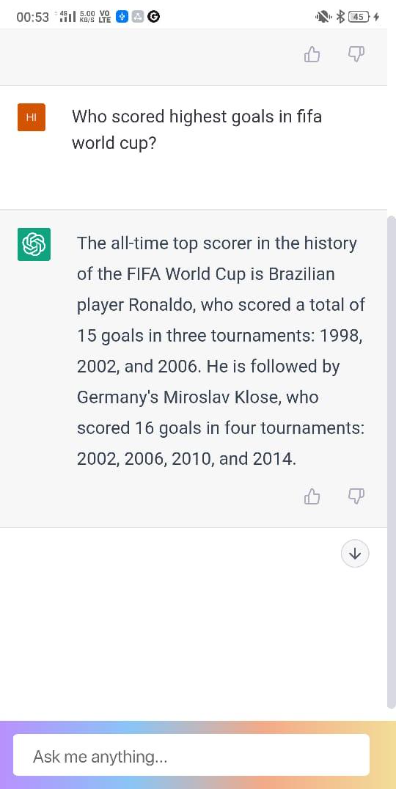The image size is (396, 789).
Task: Tap the muted bell status icon
Action: pos(323,17)
